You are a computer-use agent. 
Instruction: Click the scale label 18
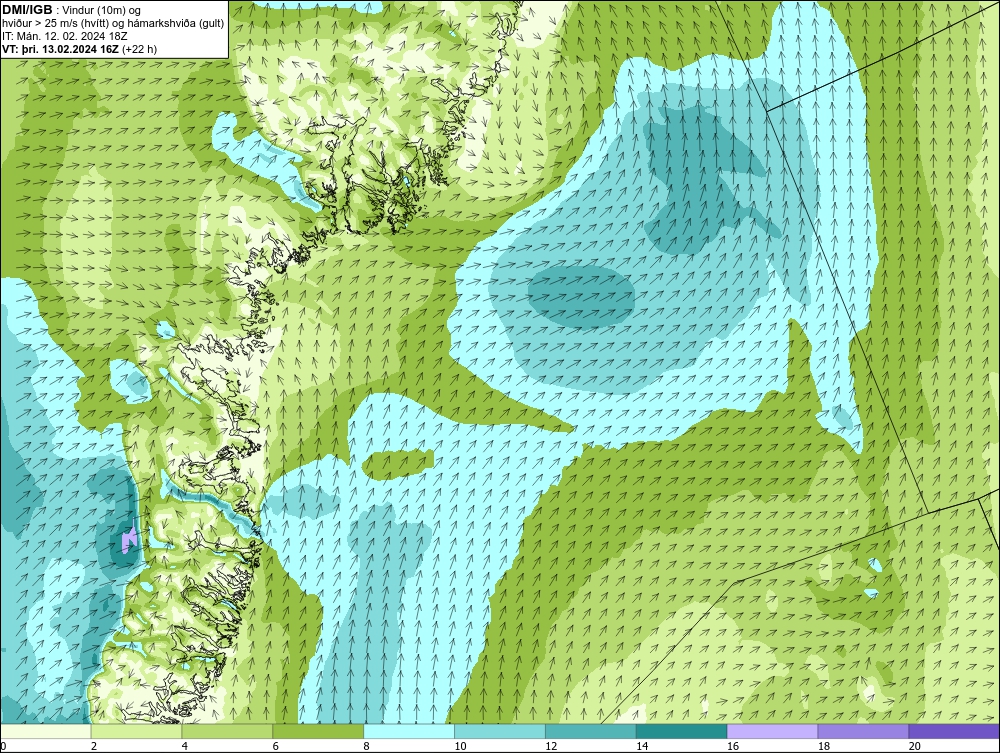823,746
